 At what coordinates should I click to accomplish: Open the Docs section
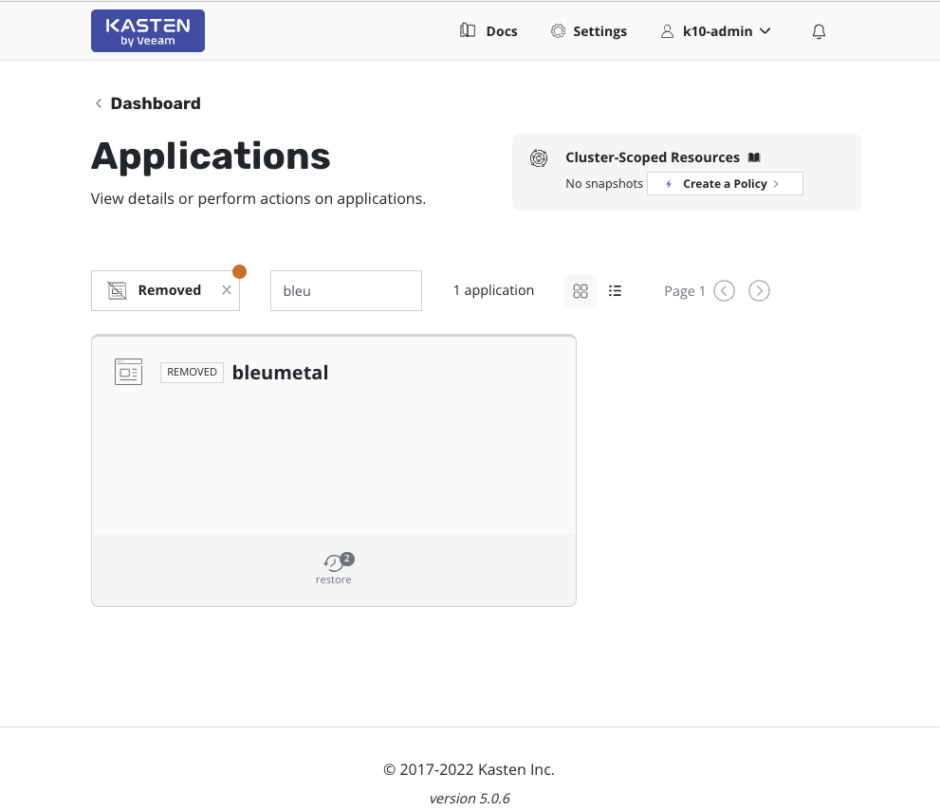pos(489,31)
